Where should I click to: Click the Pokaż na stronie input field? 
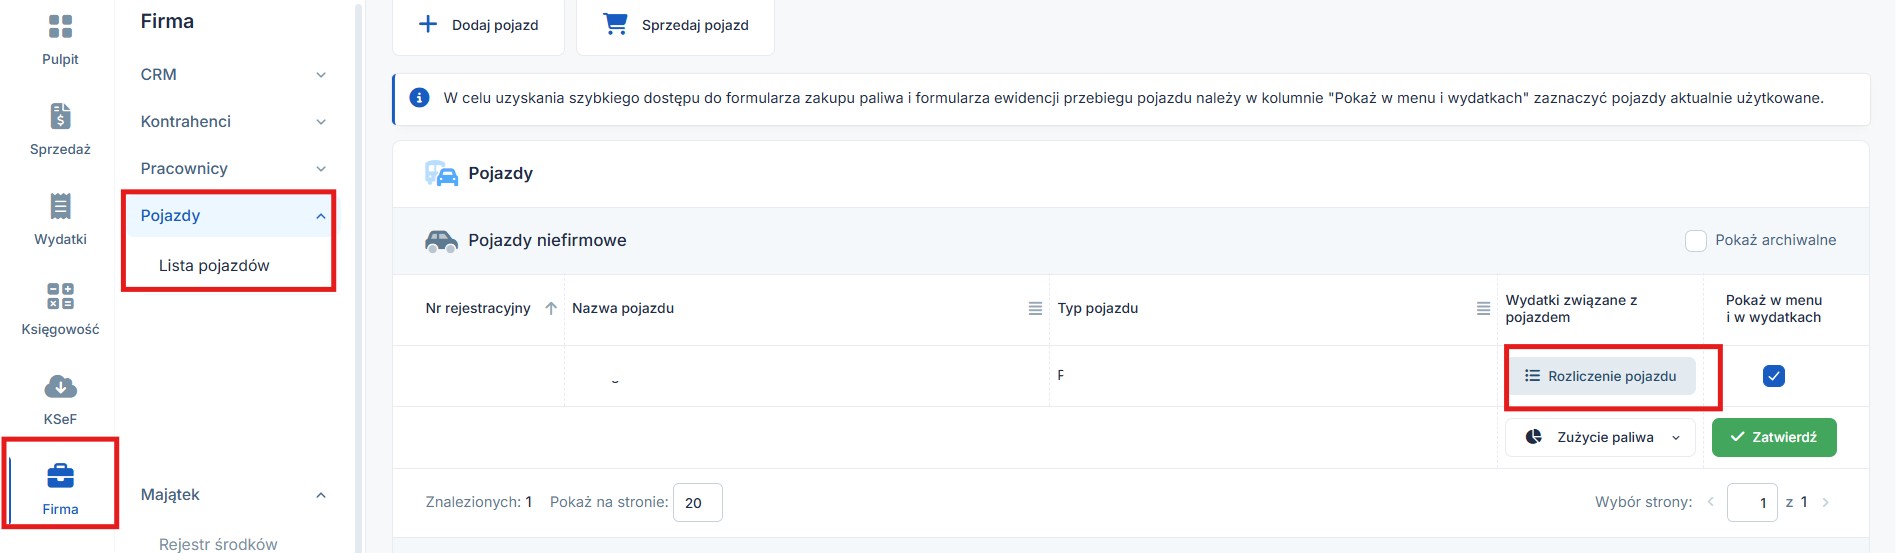(697, 503)
